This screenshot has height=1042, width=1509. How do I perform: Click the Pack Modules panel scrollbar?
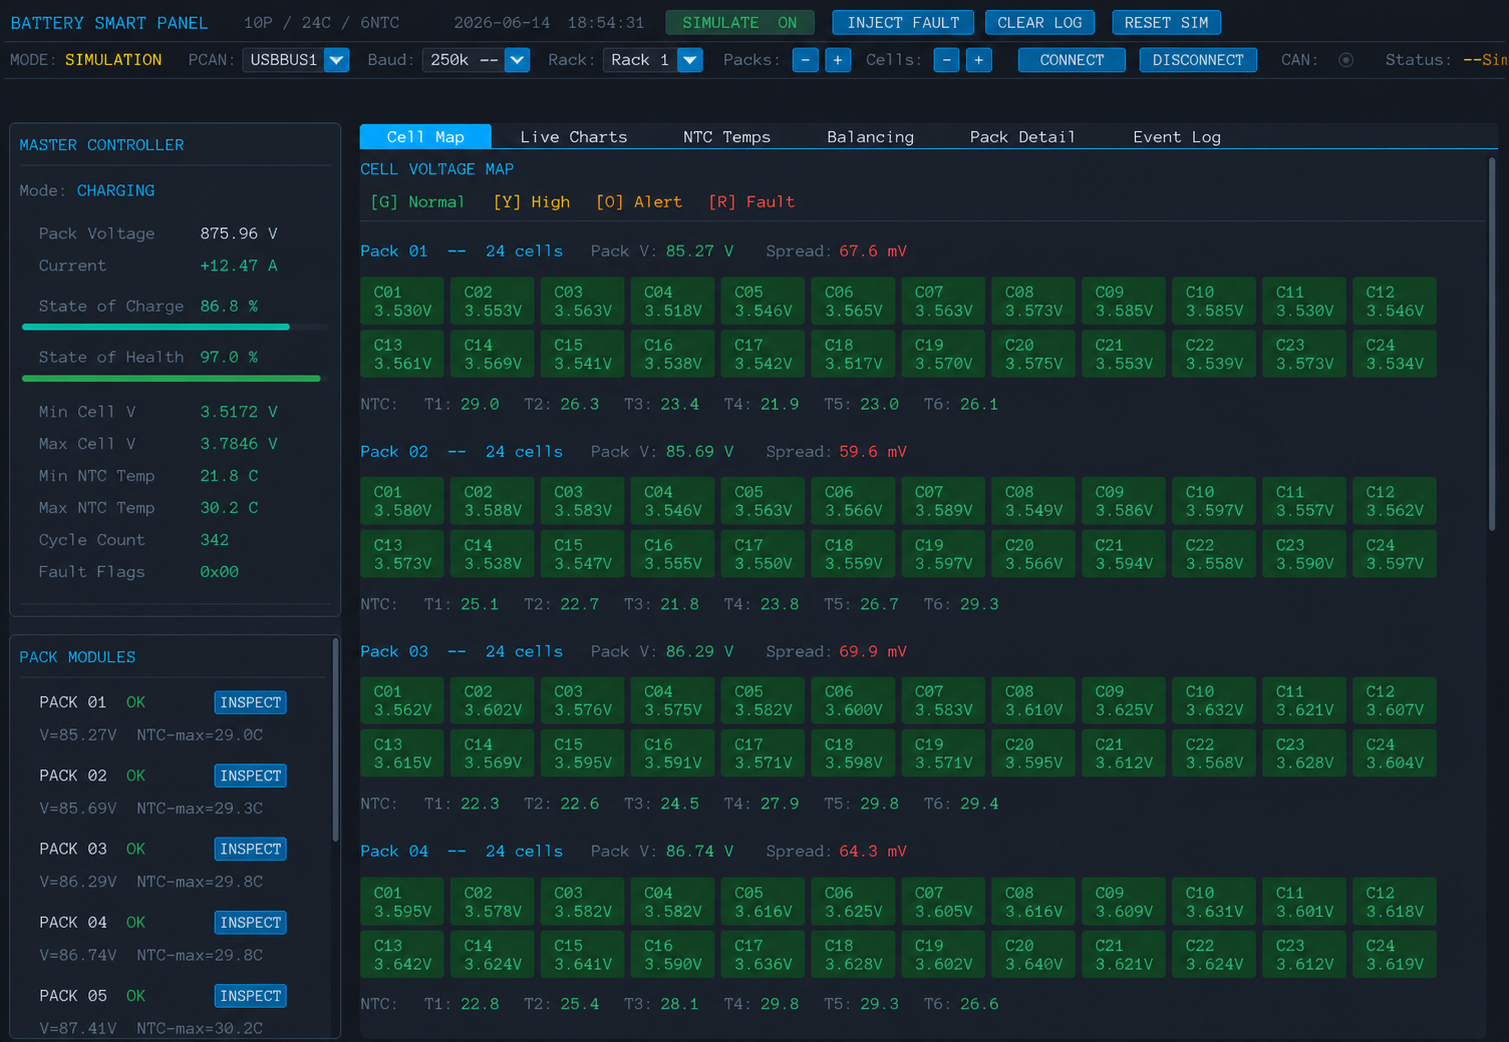335,740
